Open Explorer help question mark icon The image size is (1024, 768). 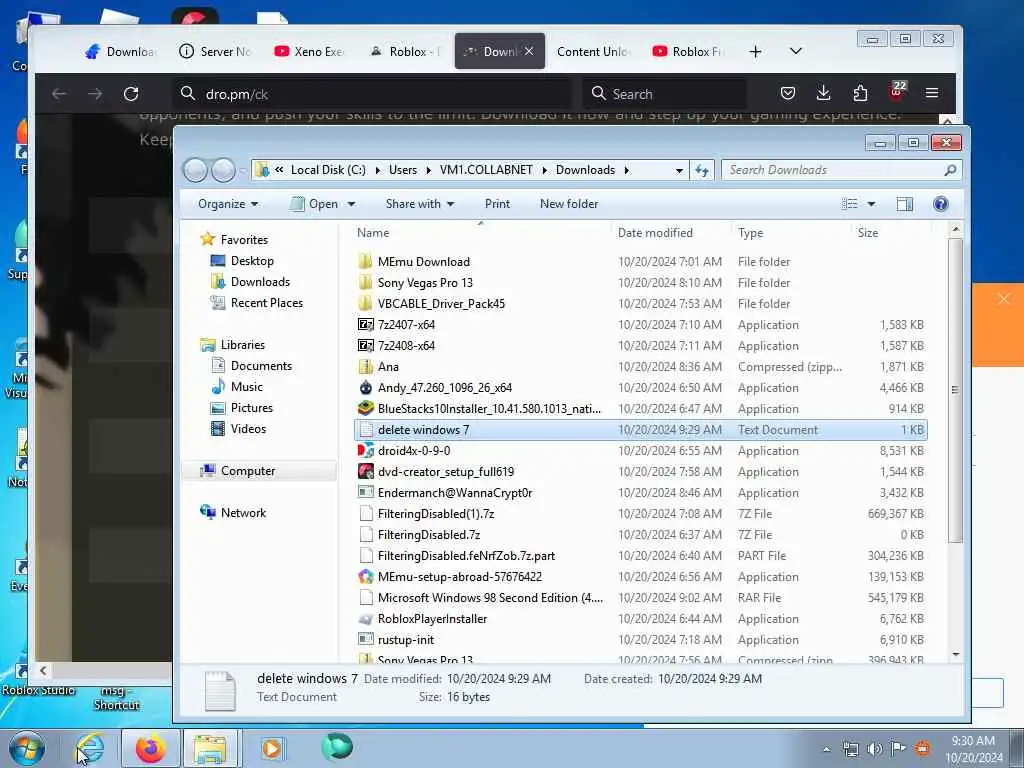940,204
